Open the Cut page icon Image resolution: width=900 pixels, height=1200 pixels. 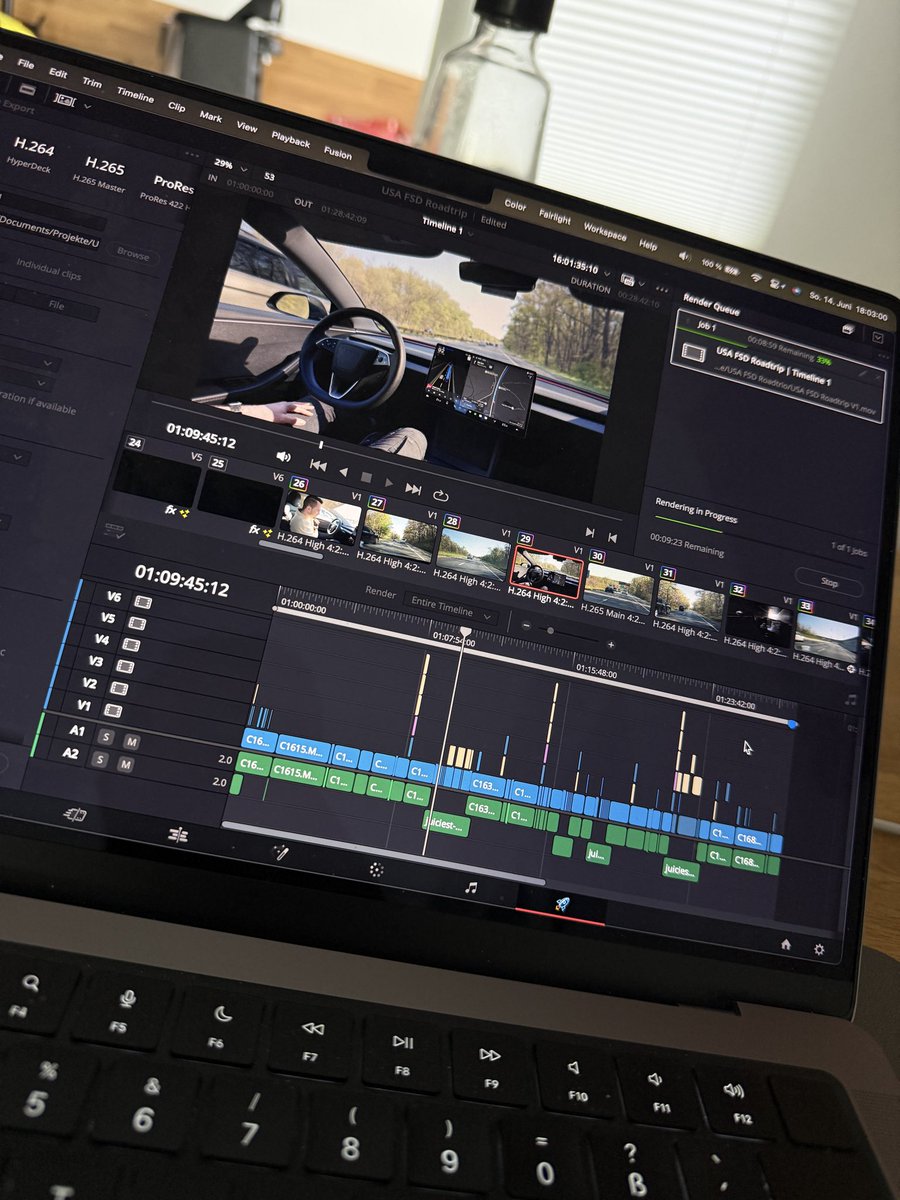(x=76, y=815)
